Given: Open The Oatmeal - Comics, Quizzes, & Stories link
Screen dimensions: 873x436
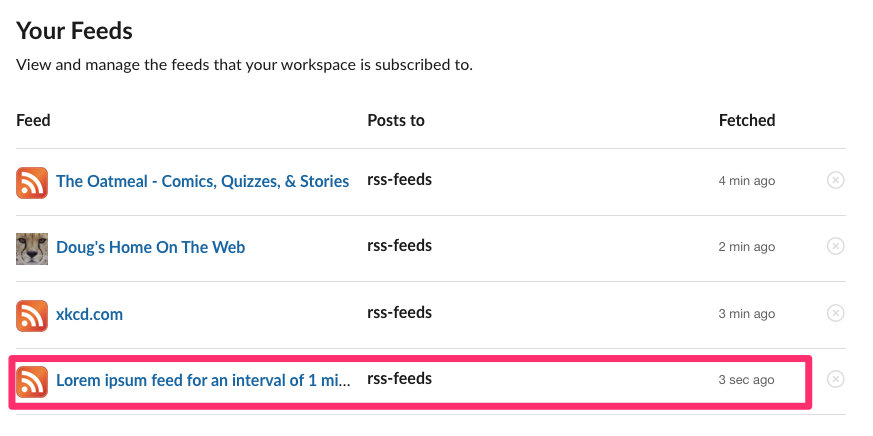Looking at the screenshot, I should 203,182.
